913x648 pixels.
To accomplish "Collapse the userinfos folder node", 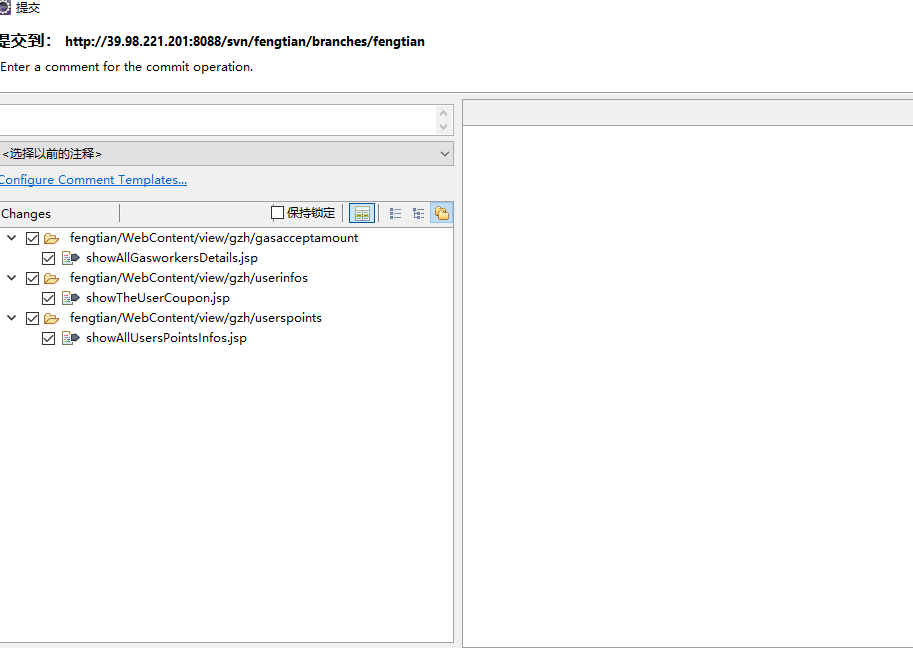I will click(x=11, y=278).
